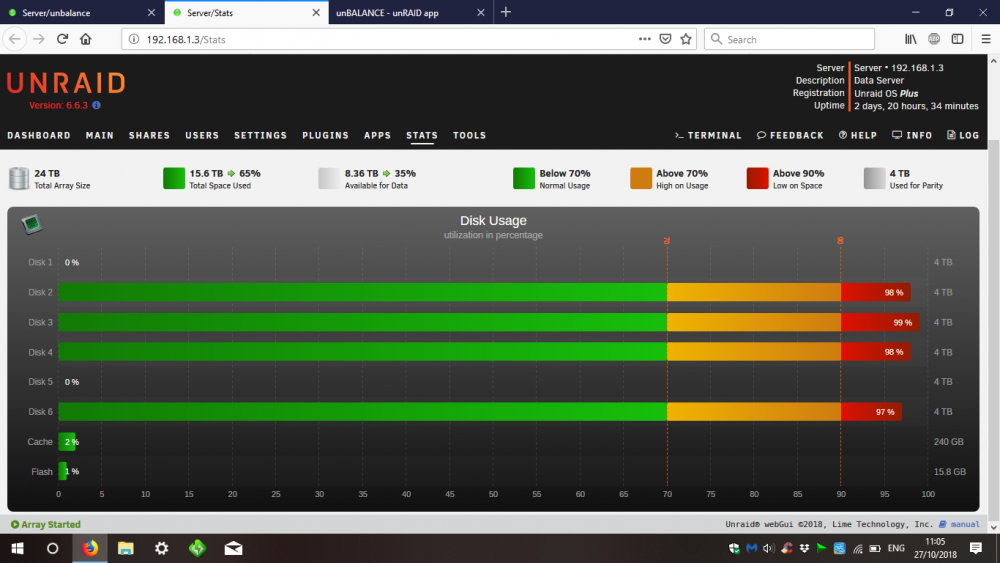
Task: Switch to the Server/unbalance tab
Action: [82, 12]
